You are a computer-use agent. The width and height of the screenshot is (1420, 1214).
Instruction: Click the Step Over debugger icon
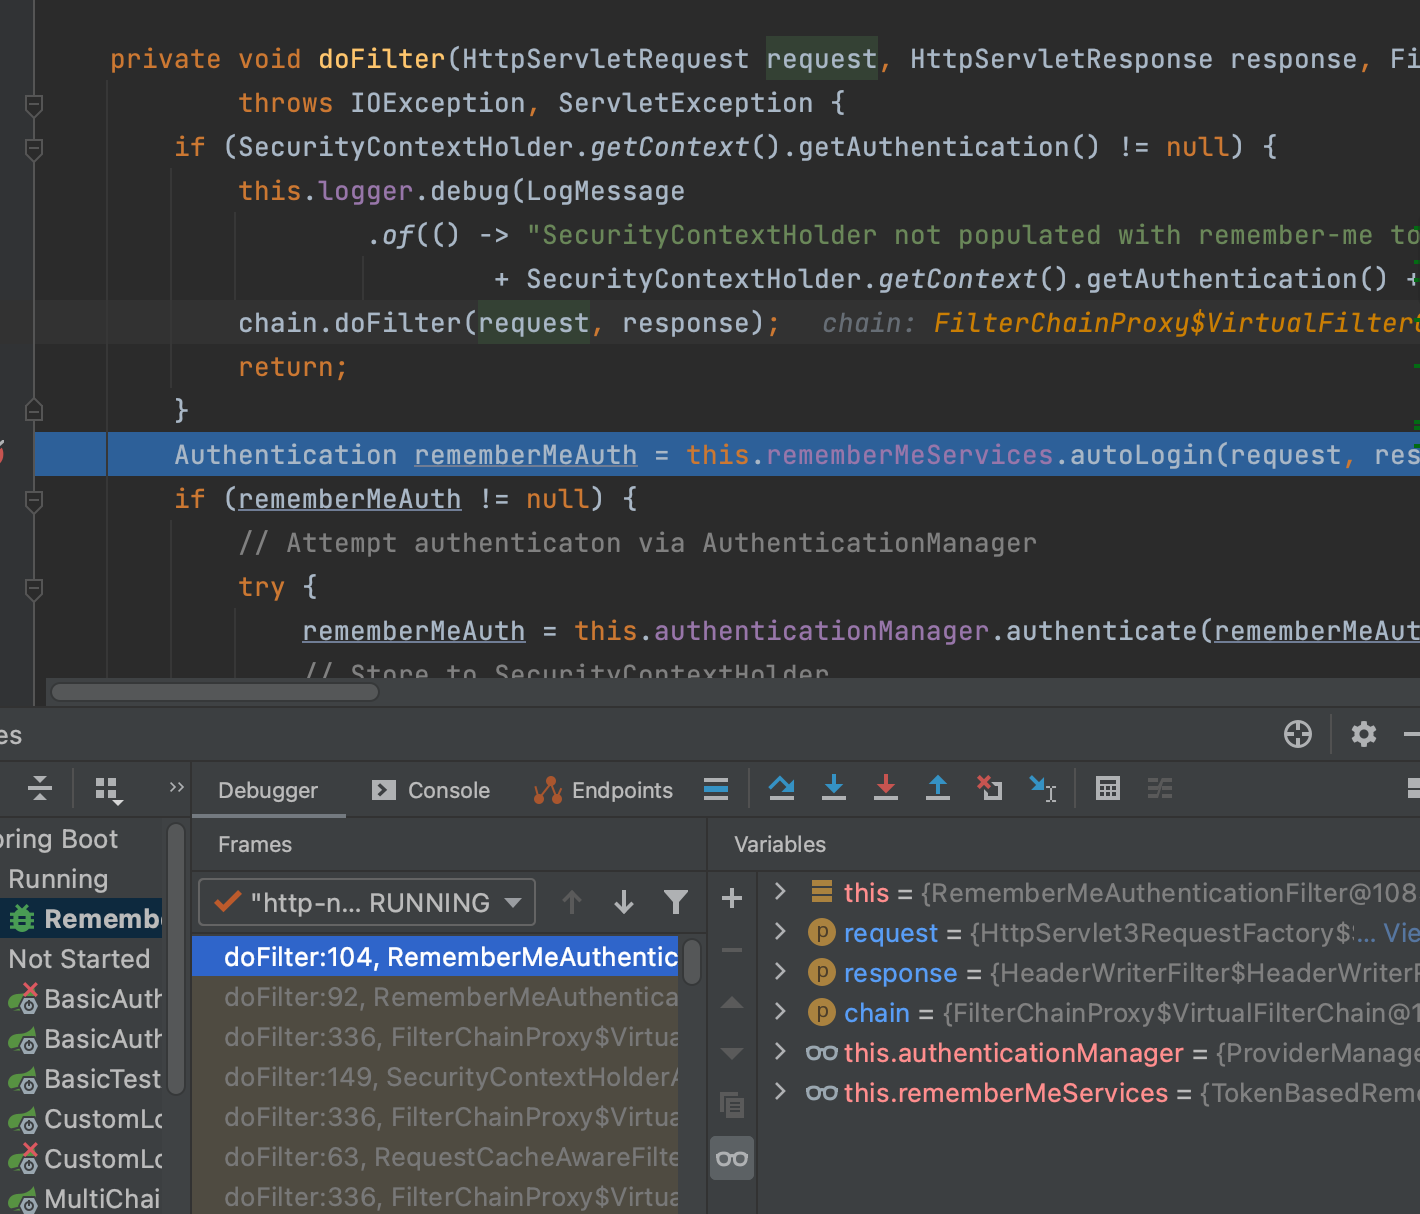[782, 789]
